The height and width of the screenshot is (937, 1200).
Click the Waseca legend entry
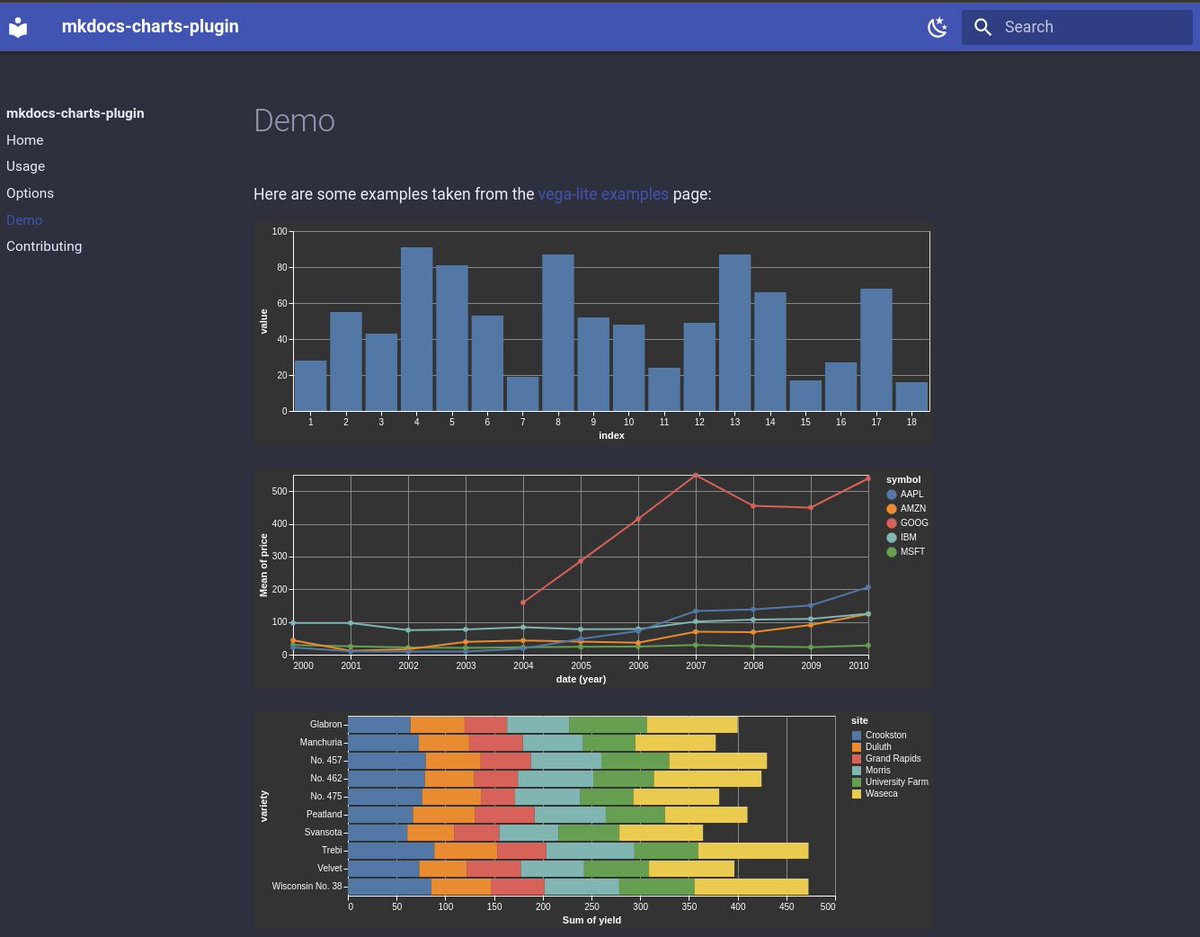[880, 793]
